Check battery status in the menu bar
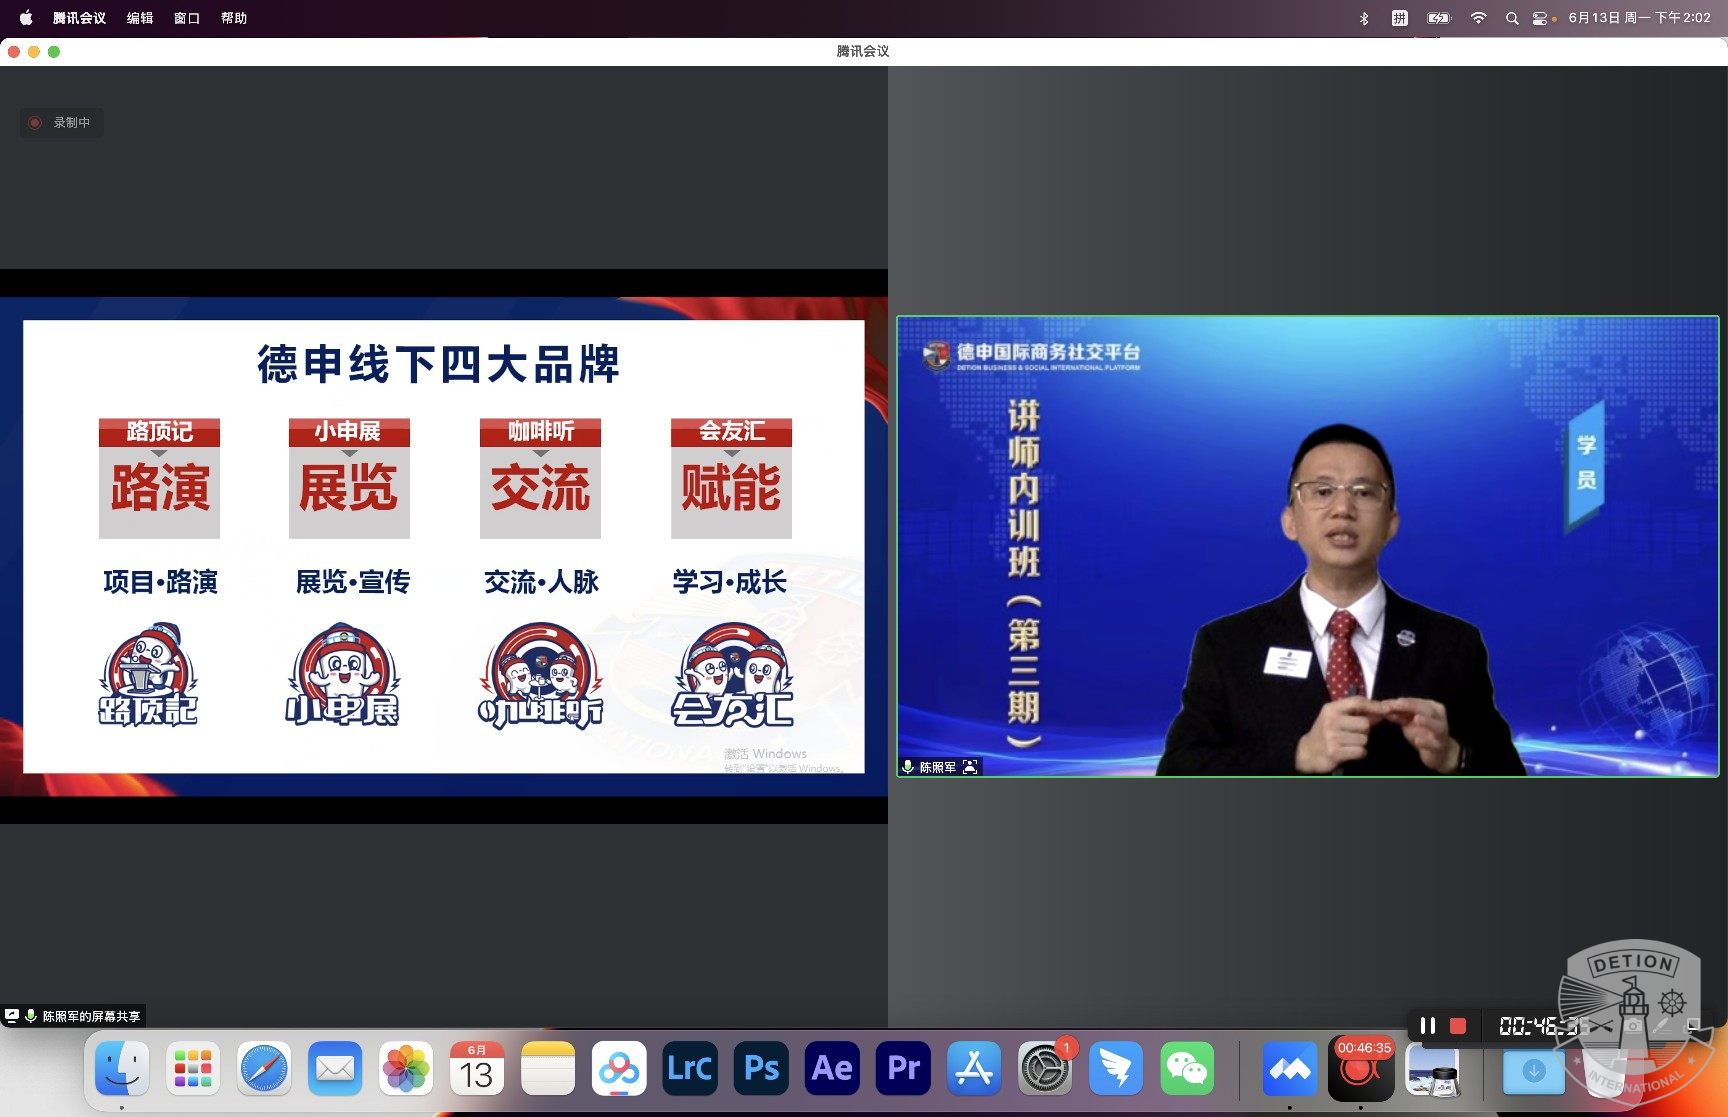The width and height of the screenshot is (1728, 1117). pos(1439,18)
